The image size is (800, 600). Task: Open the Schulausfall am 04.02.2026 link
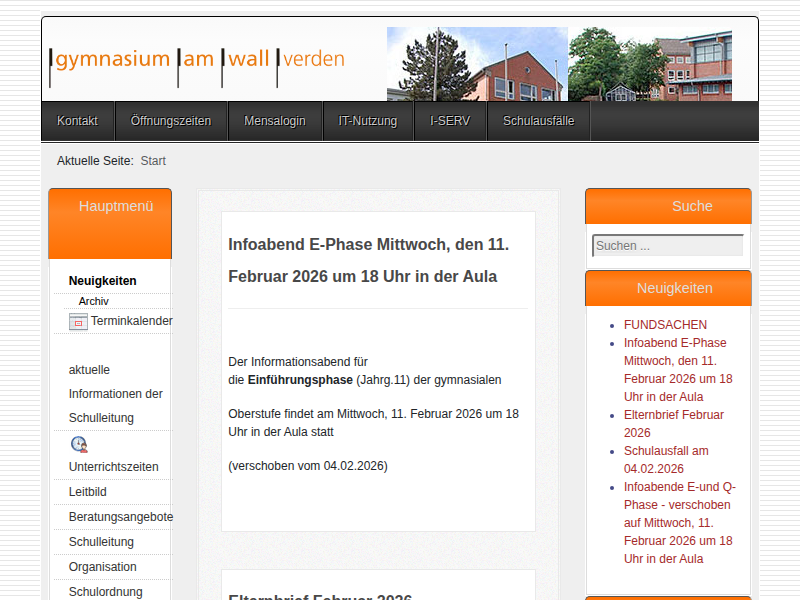click(x=666, y=459)
